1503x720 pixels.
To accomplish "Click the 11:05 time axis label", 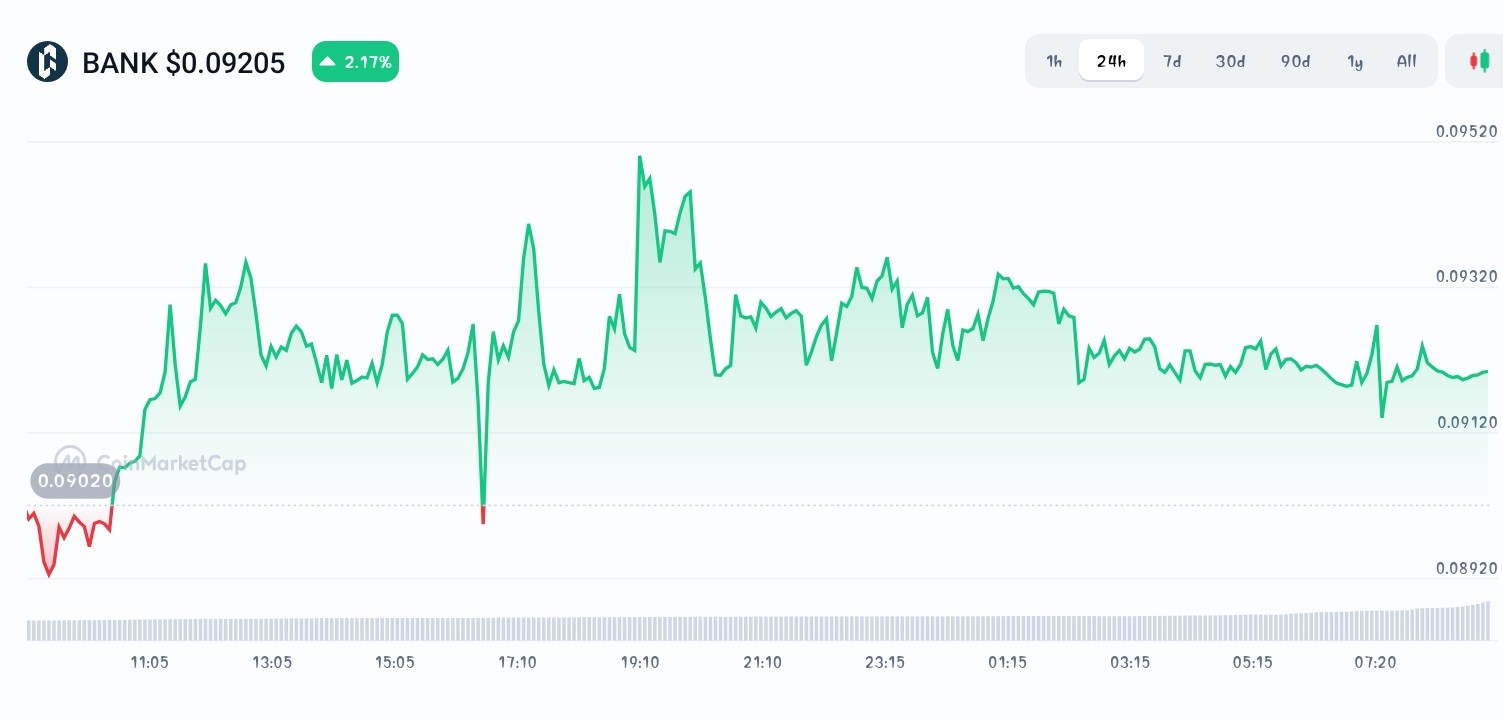I will 148,662.
